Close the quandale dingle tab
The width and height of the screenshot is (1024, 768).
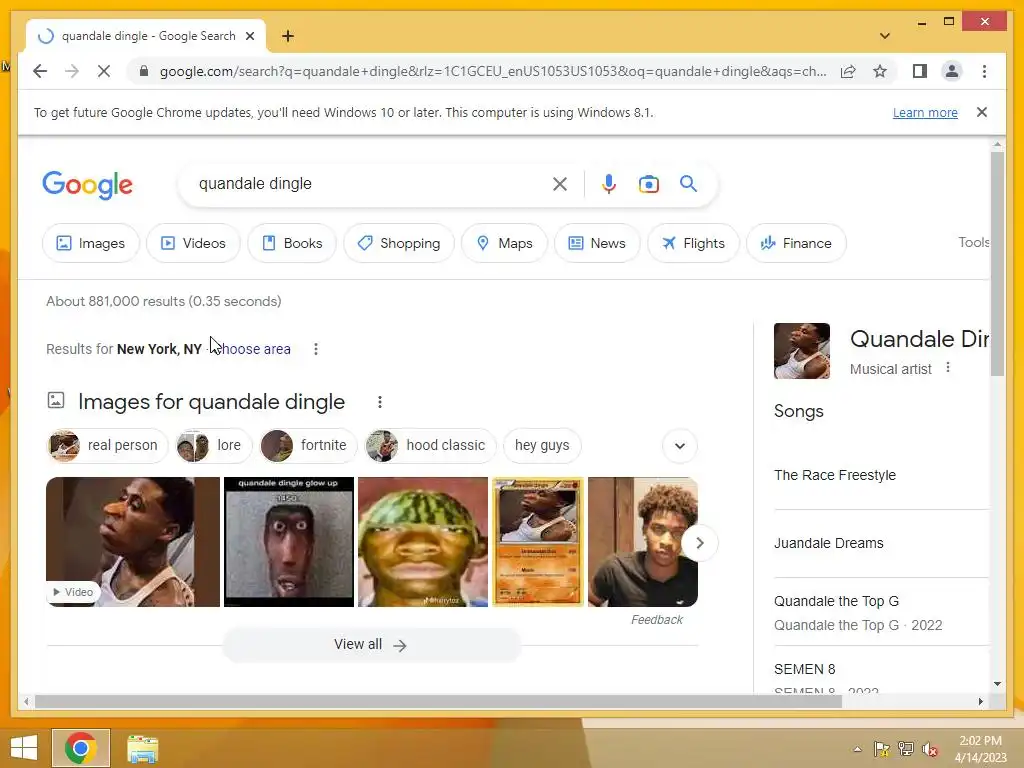point(249,36)
